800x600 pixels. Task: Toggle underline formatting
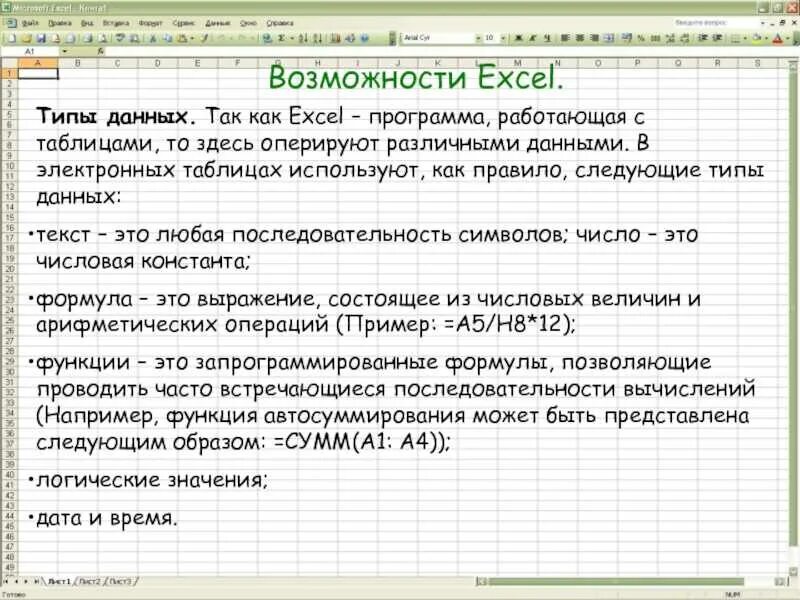click(546, 38)
